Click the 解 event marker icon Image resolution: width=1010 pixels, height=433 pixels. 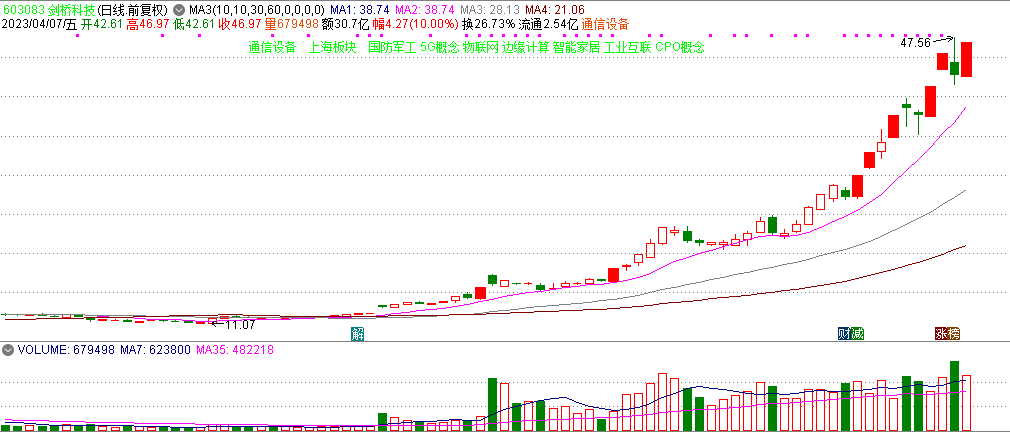pos(358,333)
